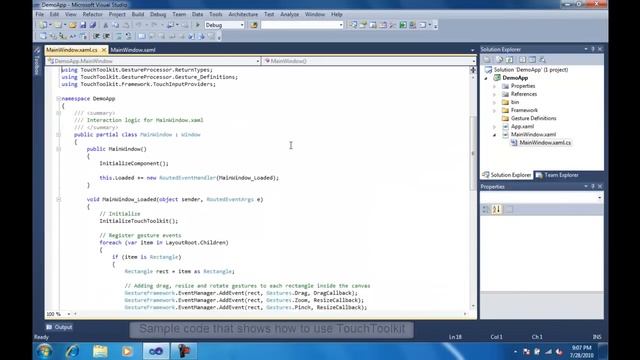Click the Undo arrow icon
Viewport: 640px width, 360px height.
coord(139,25)
